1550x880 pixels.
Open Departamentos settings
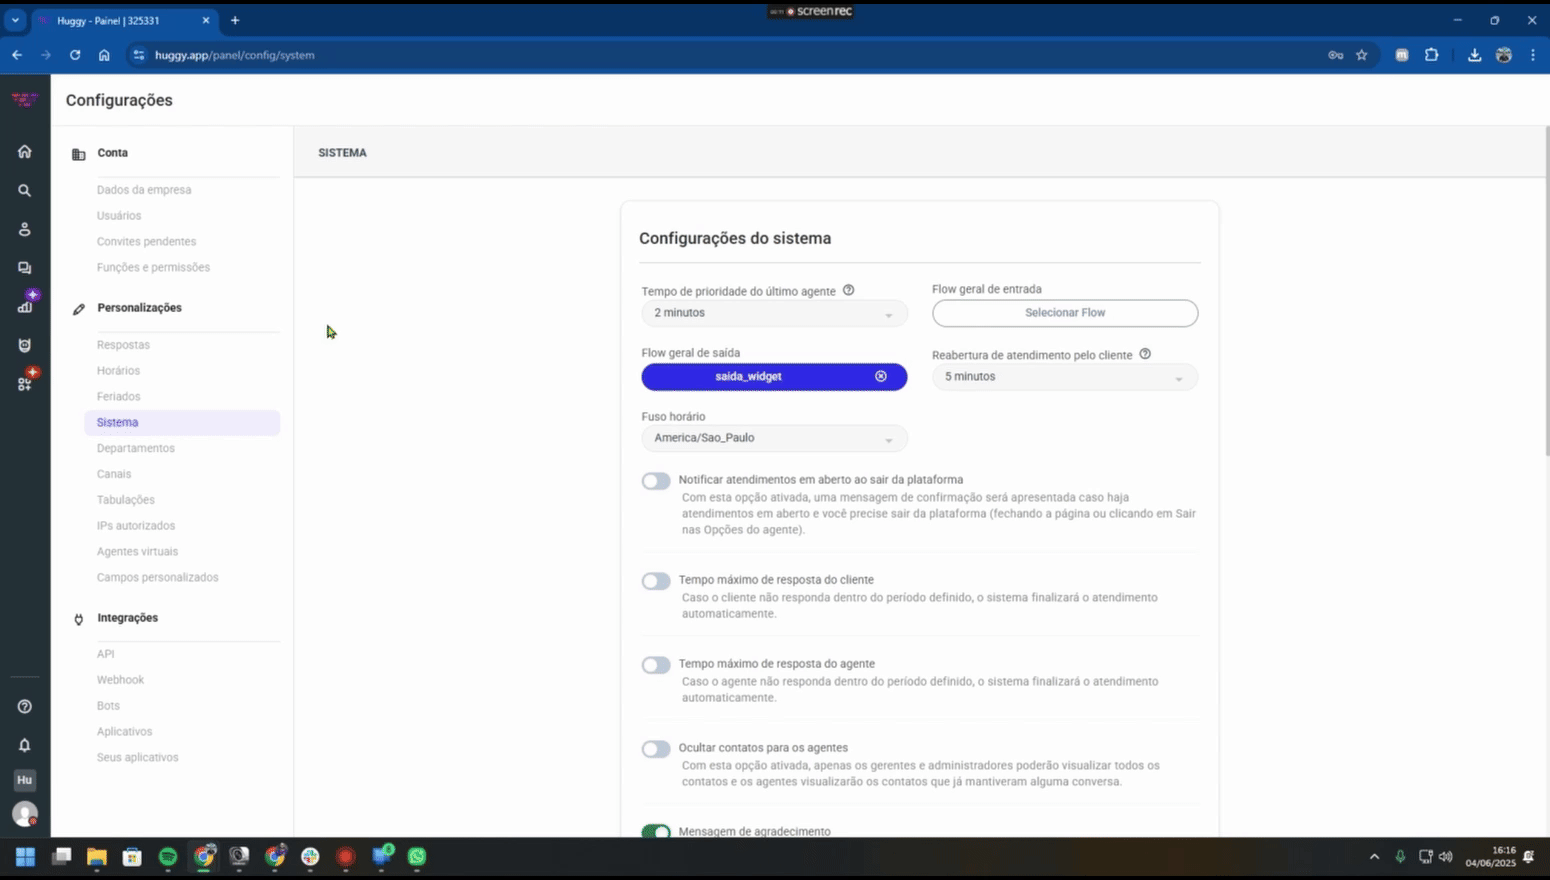click(135, 448)
